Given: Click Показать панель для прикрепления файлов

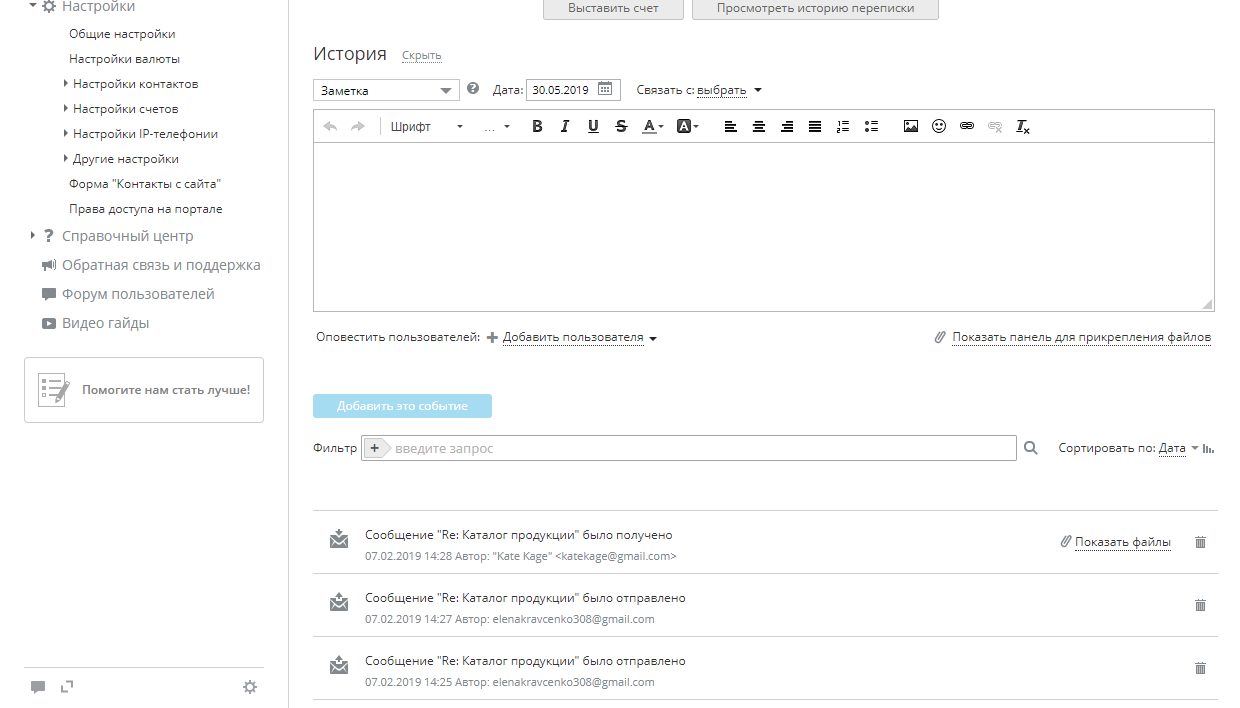Looking at the screenshot, I should point(1081,338).
